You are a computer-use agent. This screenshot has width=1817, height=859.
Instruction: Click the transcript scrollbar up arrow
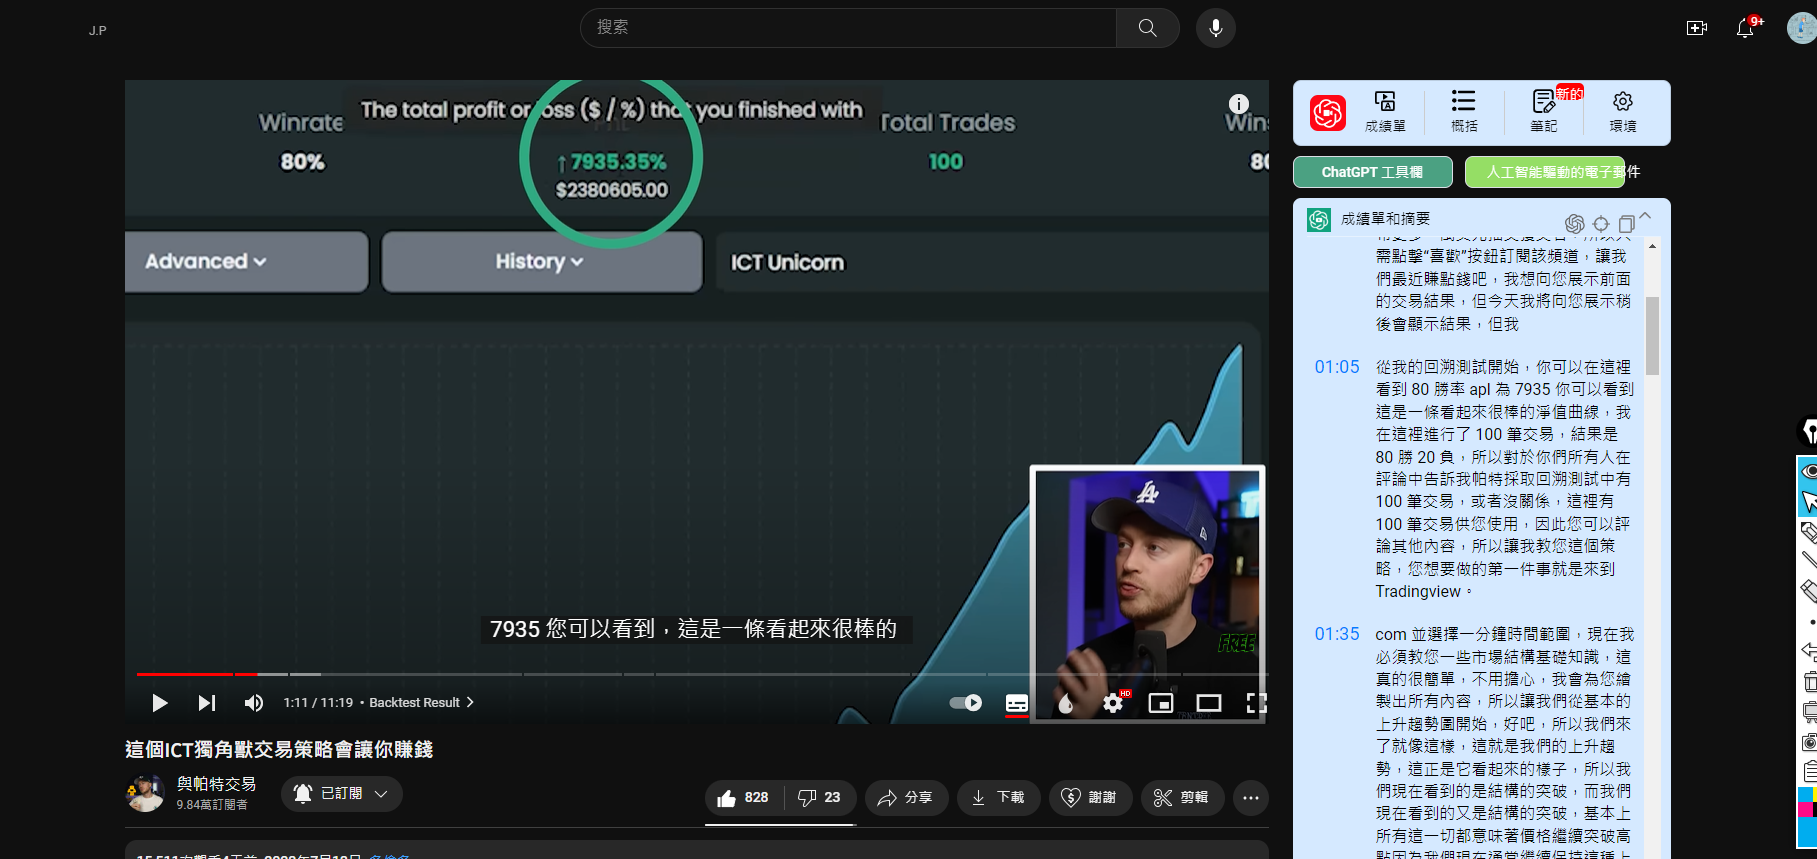point(1652,246)
